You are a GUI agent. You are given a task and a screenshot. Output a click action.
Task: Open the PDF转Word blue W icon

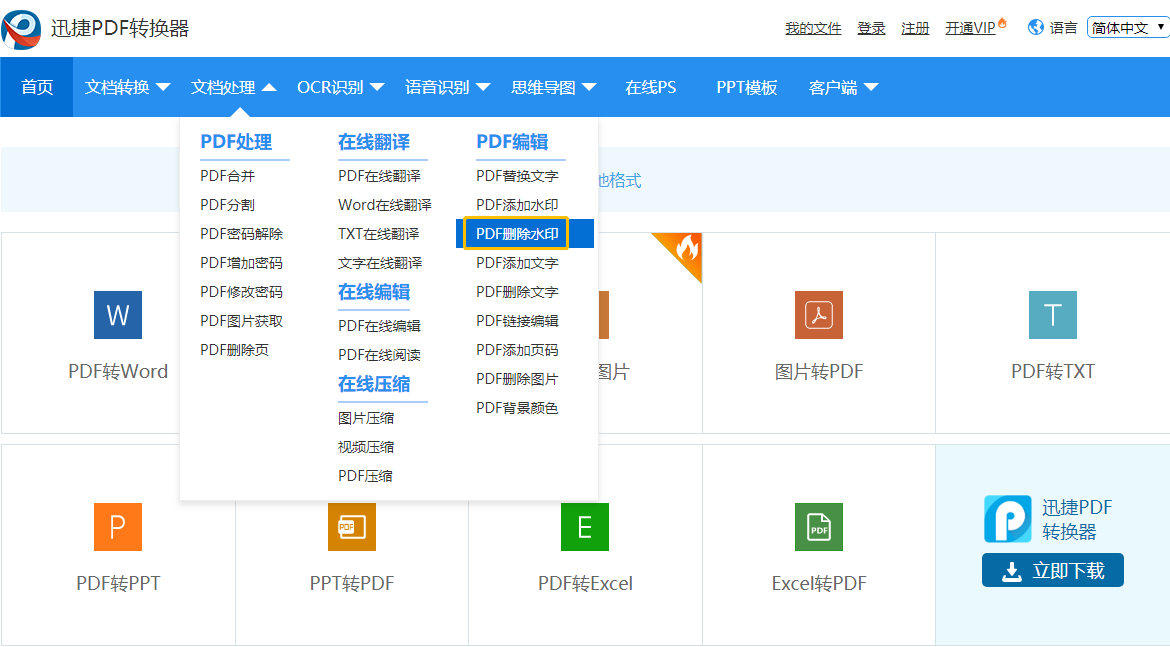coord(118,315)
